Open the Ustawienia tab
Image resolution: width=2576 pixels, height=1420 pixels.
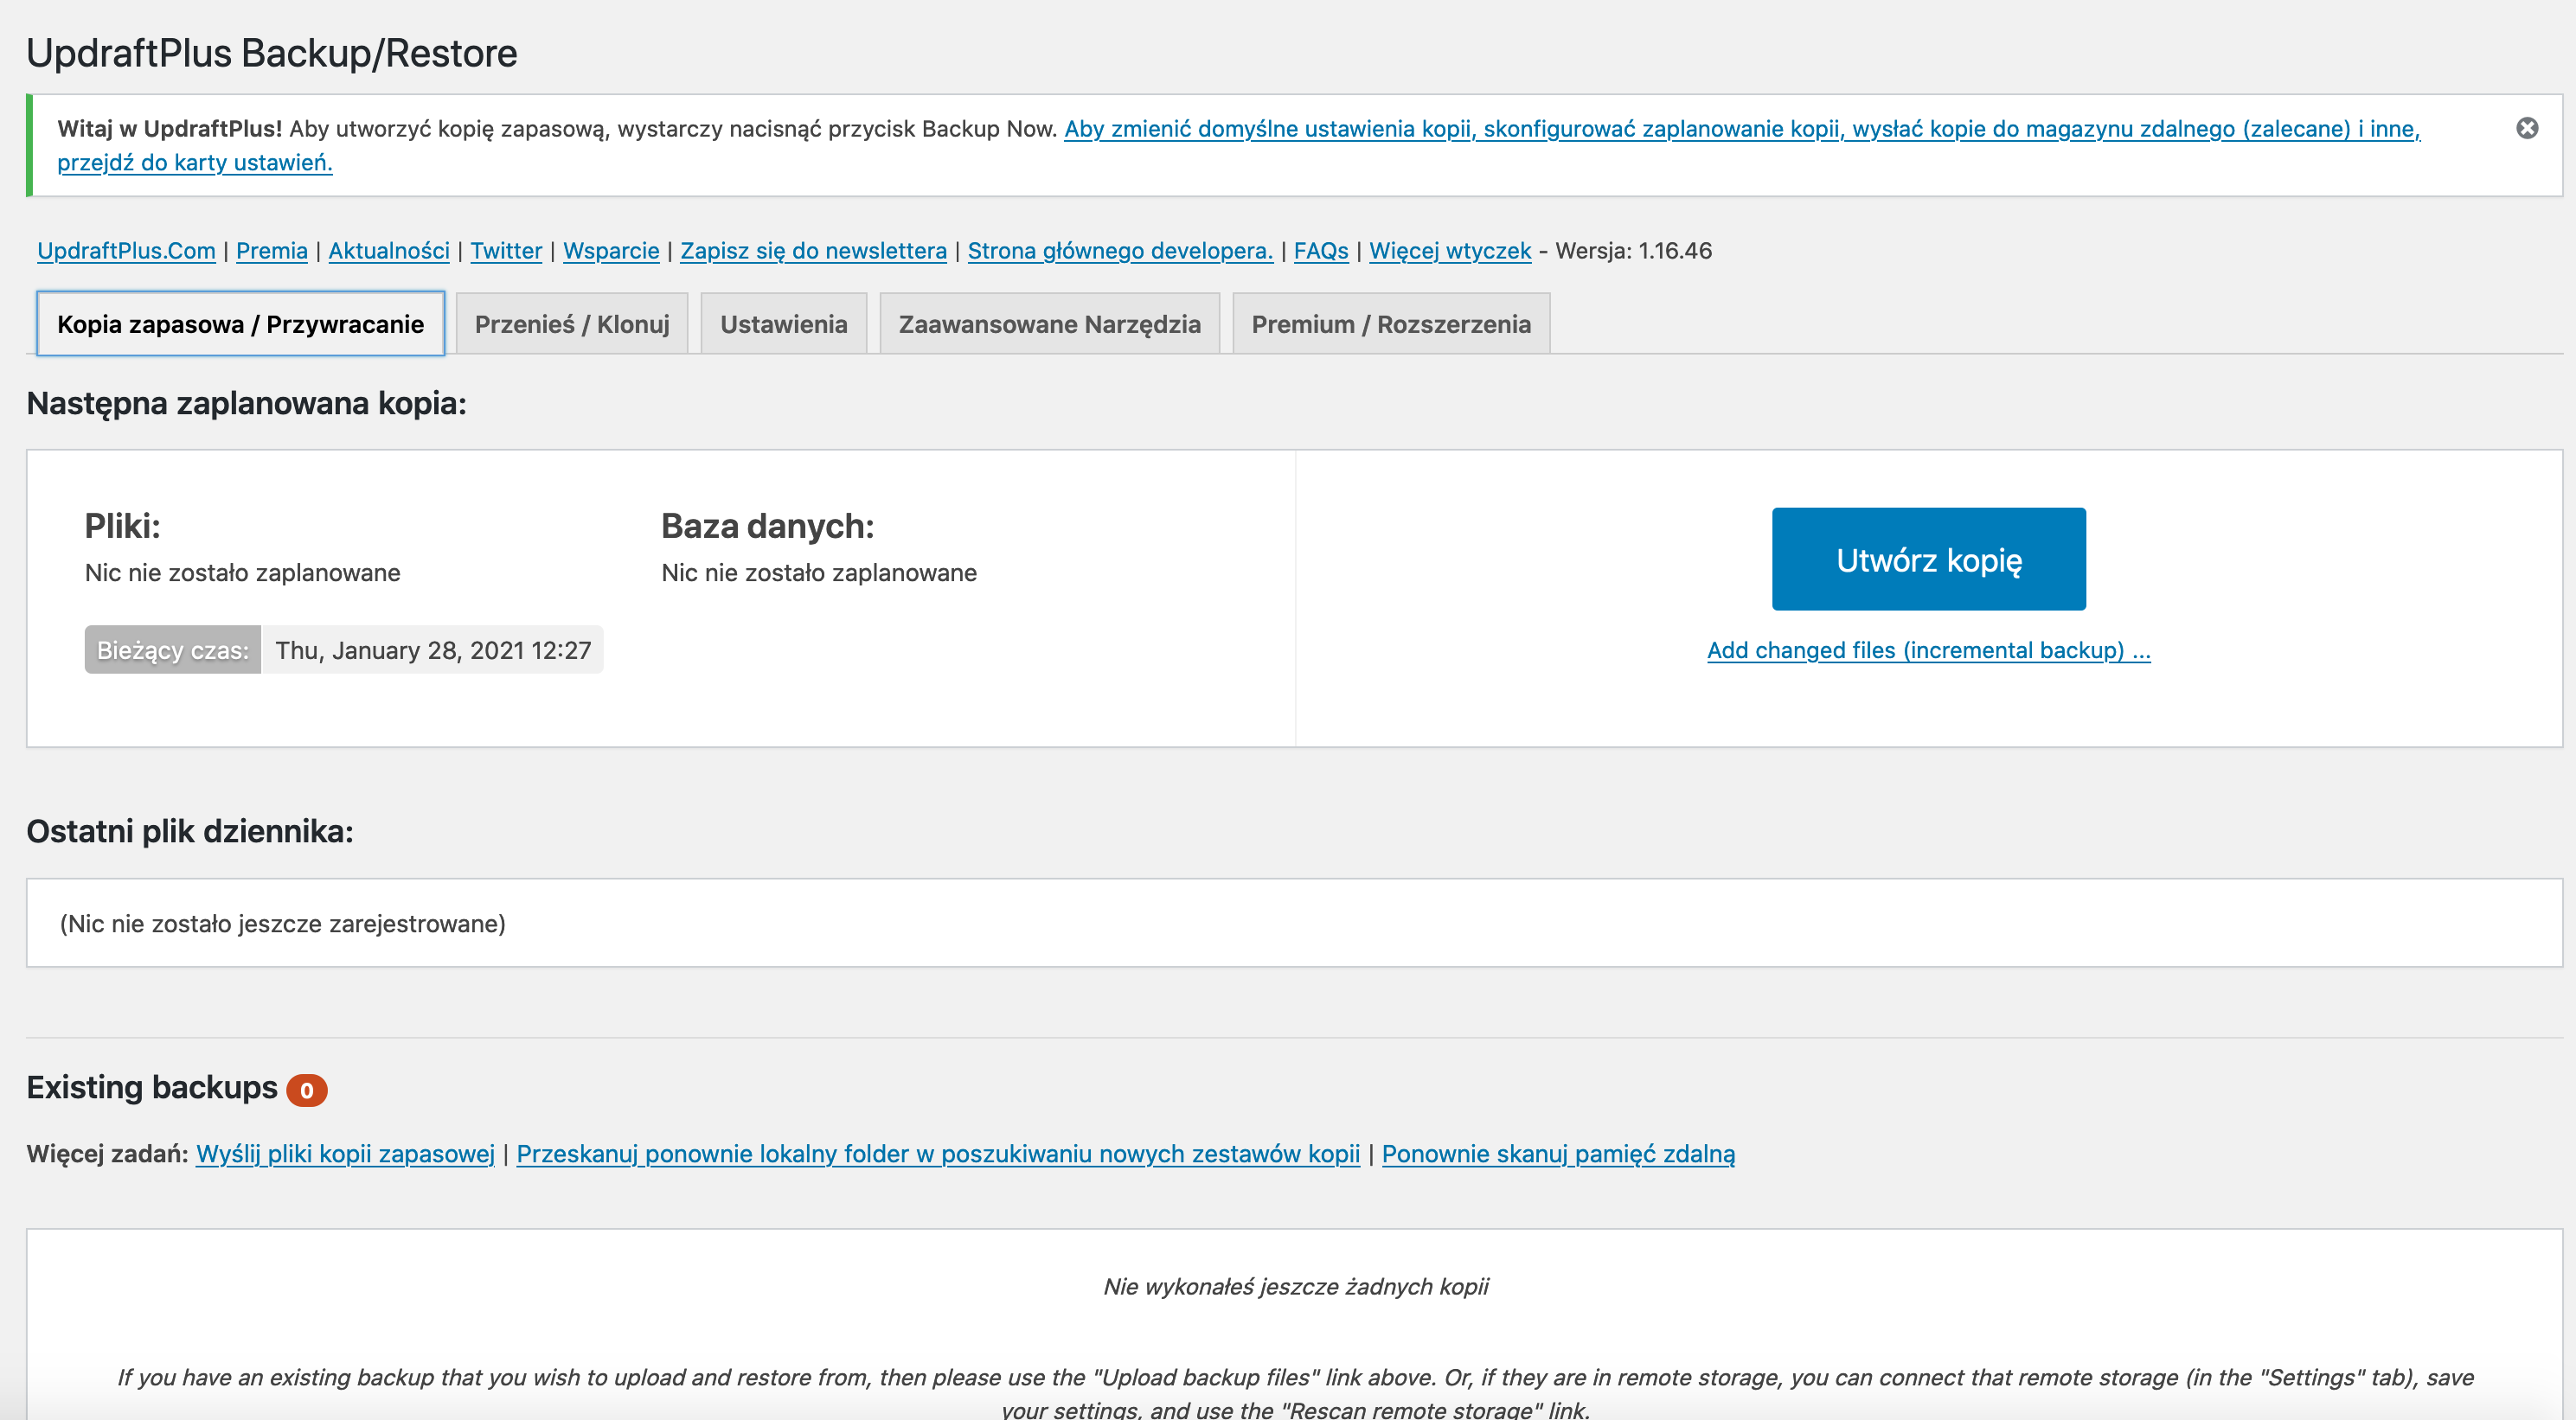[x=784, y=324]
